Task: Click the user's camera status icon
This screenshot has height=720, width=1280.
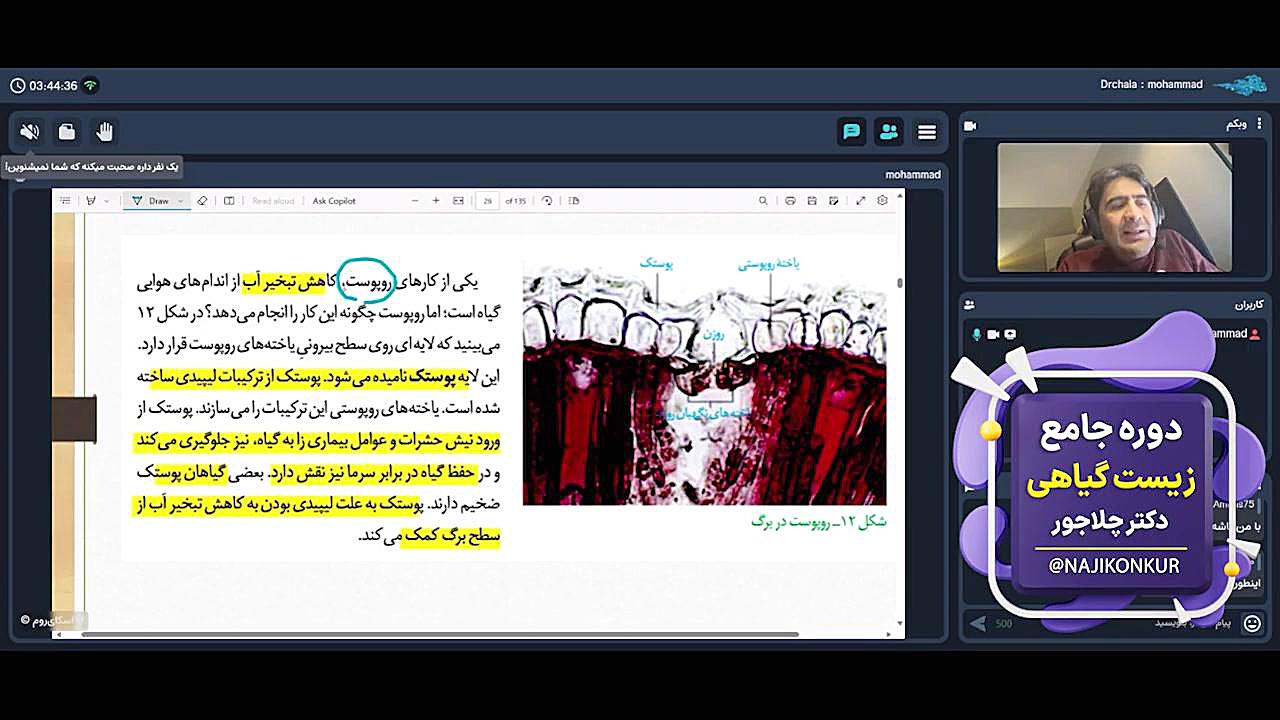Action: point(993,334)
